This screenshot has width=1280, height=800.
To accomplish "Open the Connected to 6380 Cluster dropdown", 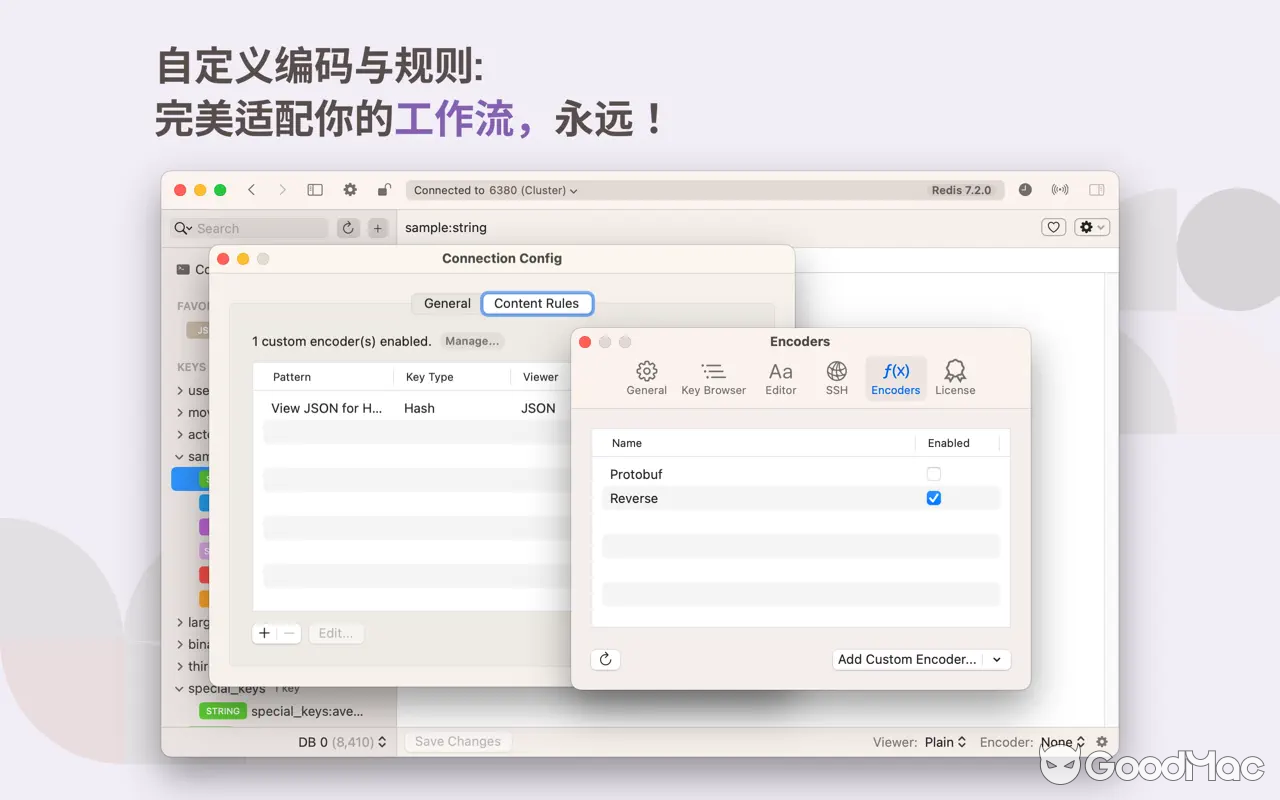I will tap(493, 190).
